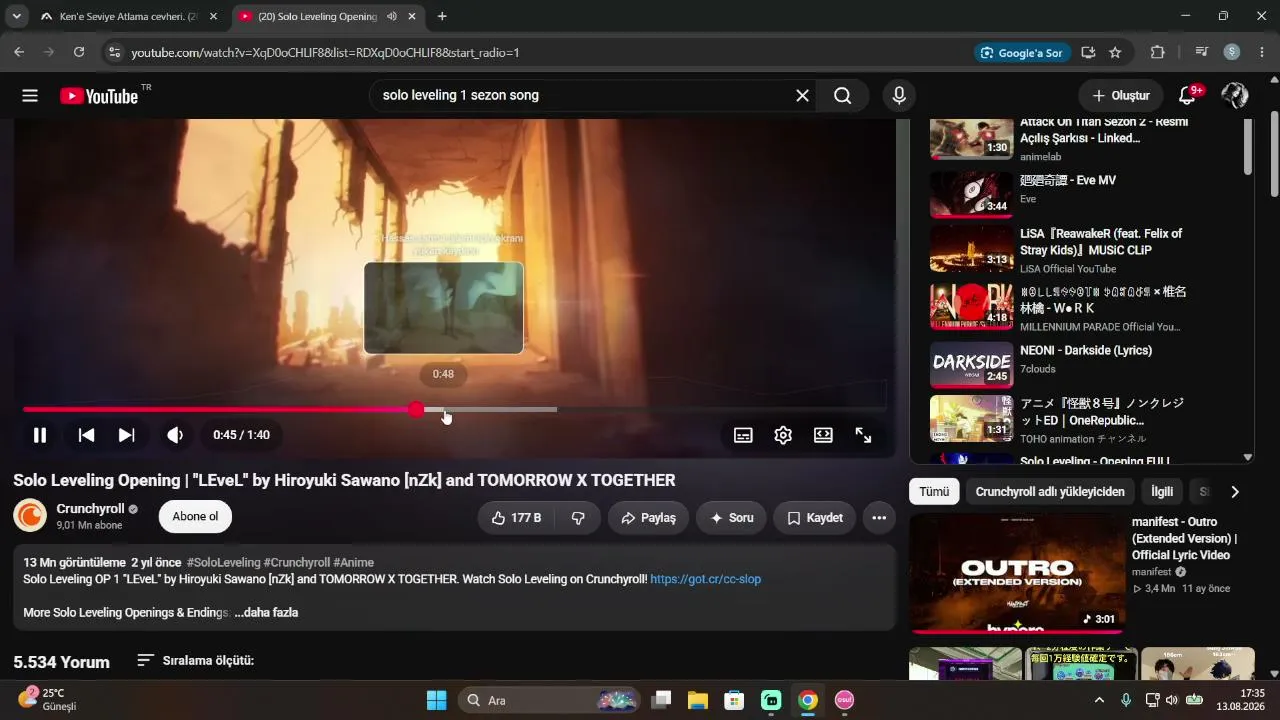The image size is (1280, 720).
Task: Open the manifest Outro Extended Version thumbnail
Action: click(1016, 573)
